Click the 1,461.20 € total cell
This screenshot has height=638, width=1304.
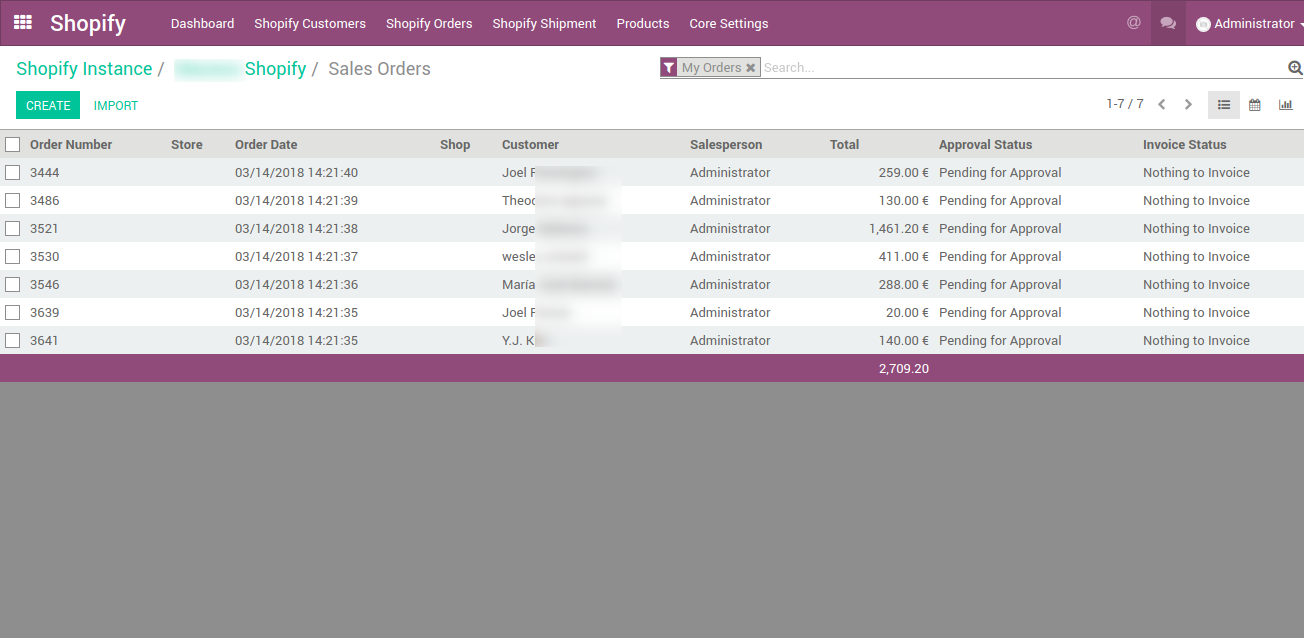[899, 229]
